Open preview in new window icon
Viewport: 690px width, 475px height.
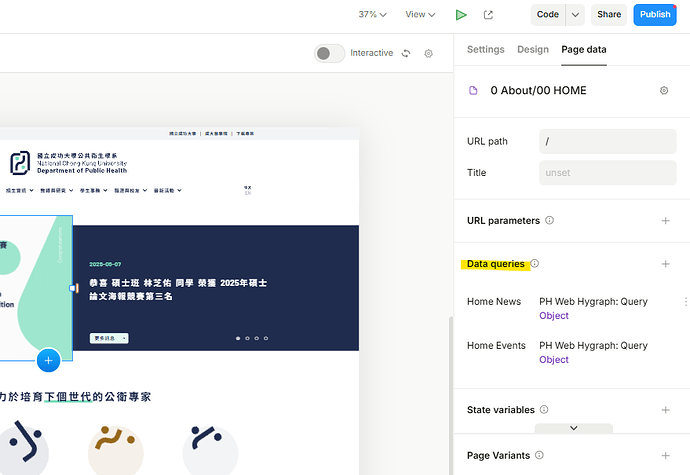tap(488, 15)
